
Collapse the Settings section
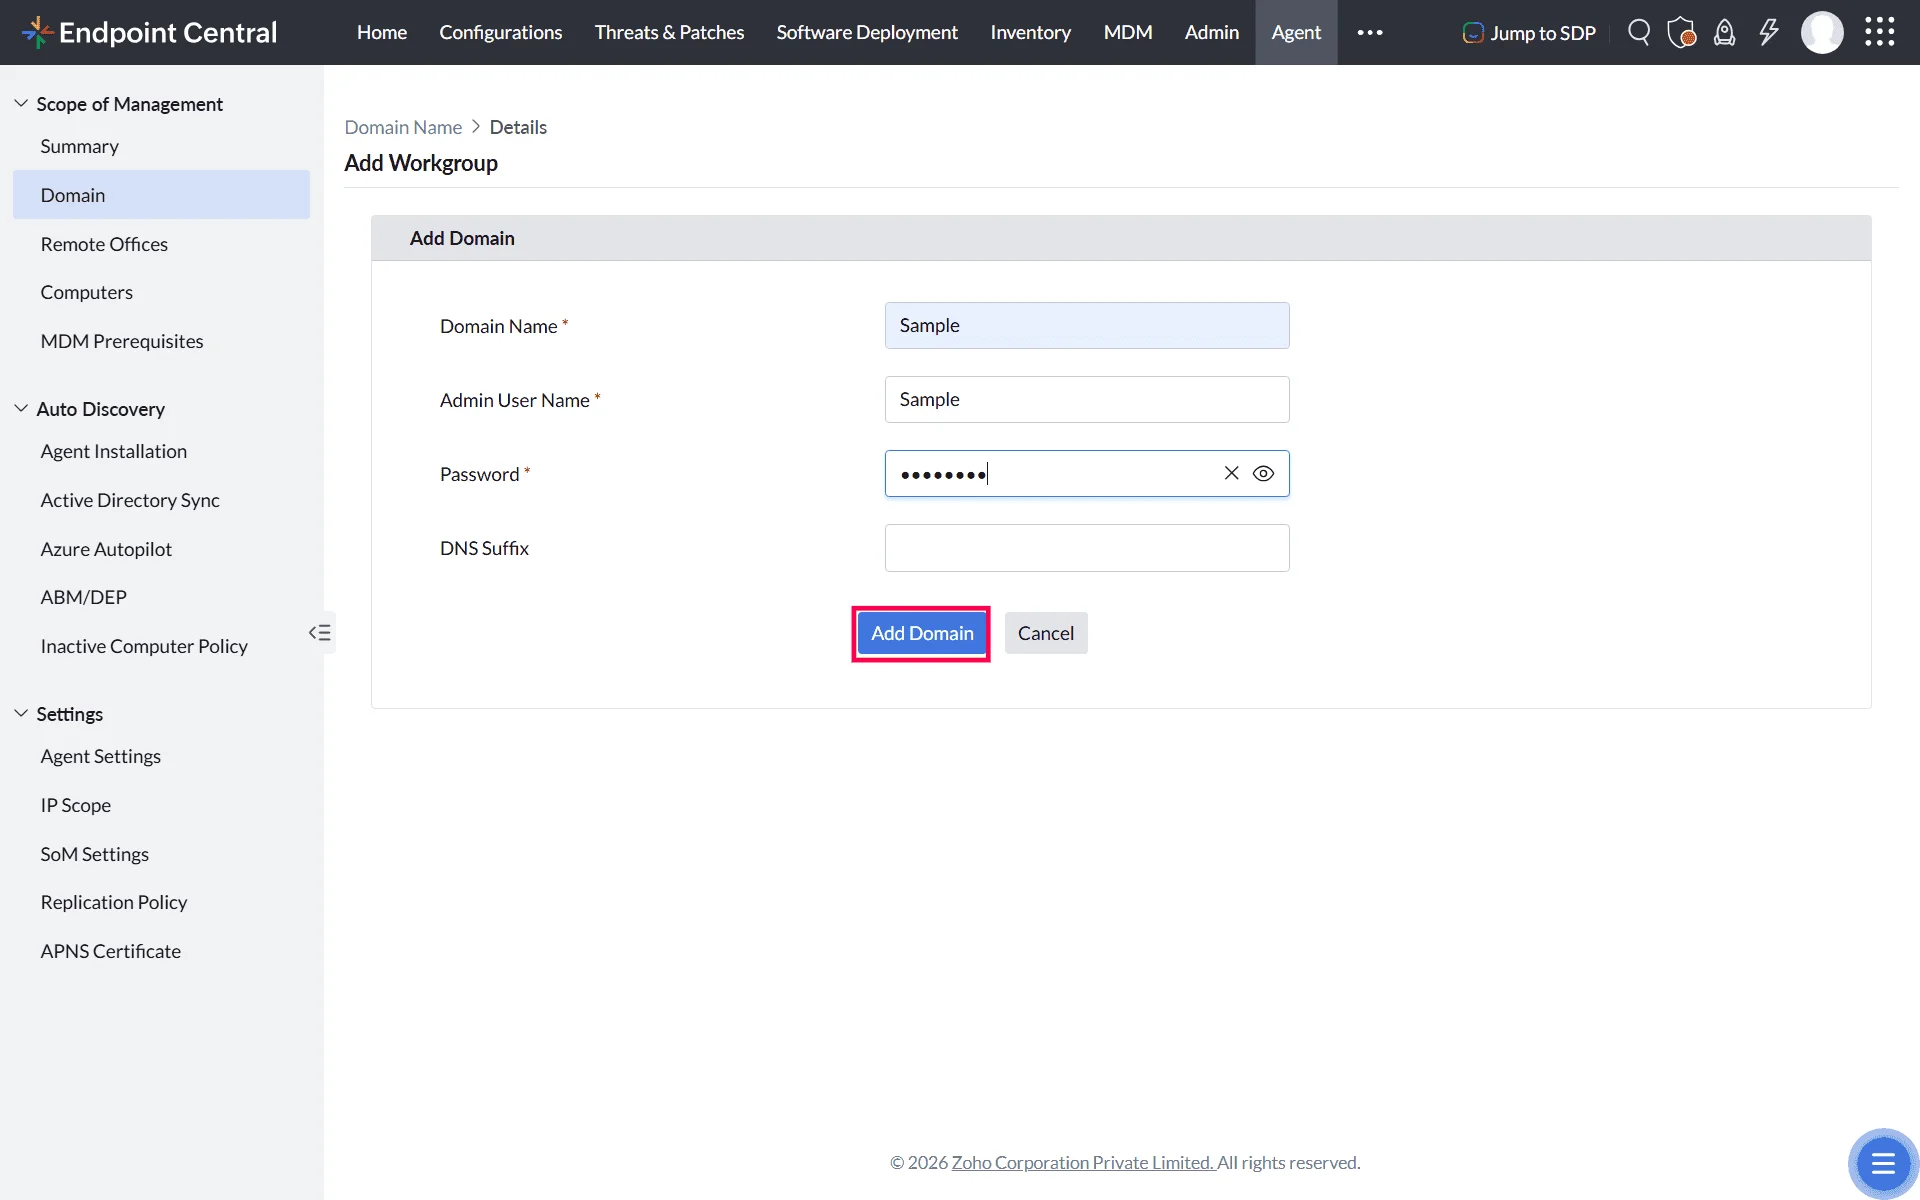coord(21,713)
